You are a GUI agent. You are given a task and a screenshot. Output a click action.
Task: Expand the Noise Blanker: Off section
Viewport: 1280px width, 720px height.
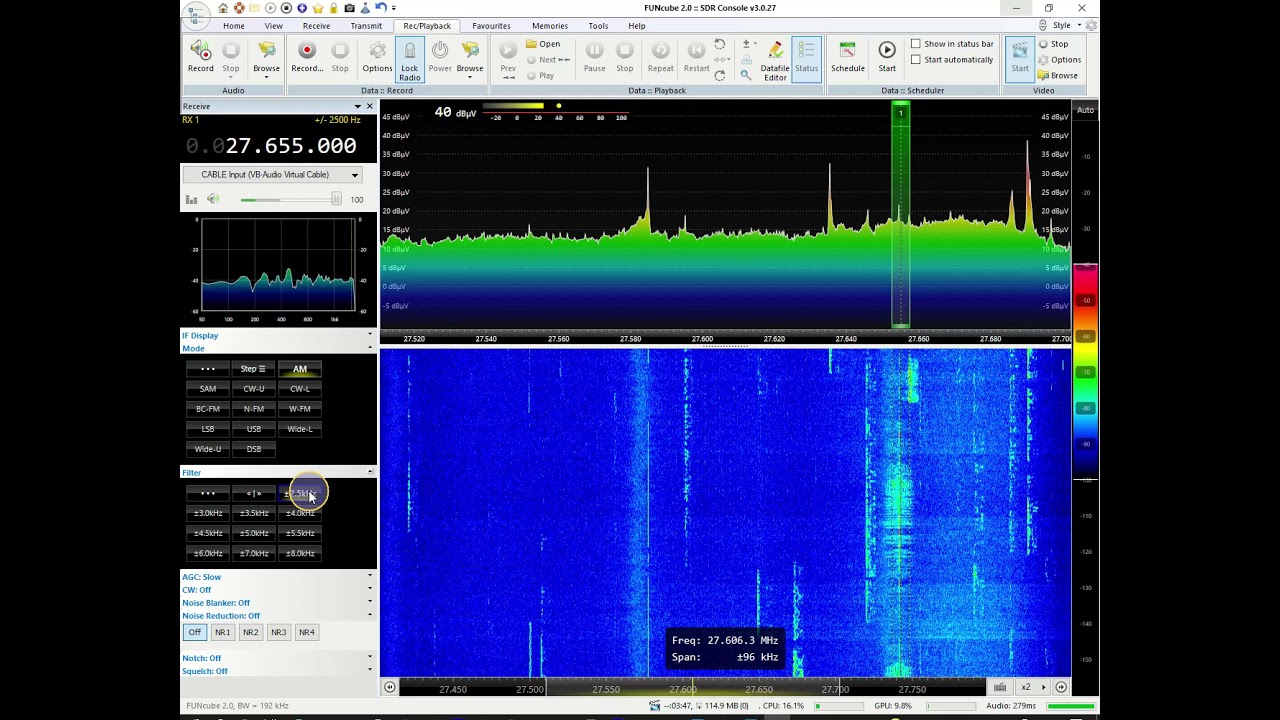[x=277, y=603]
